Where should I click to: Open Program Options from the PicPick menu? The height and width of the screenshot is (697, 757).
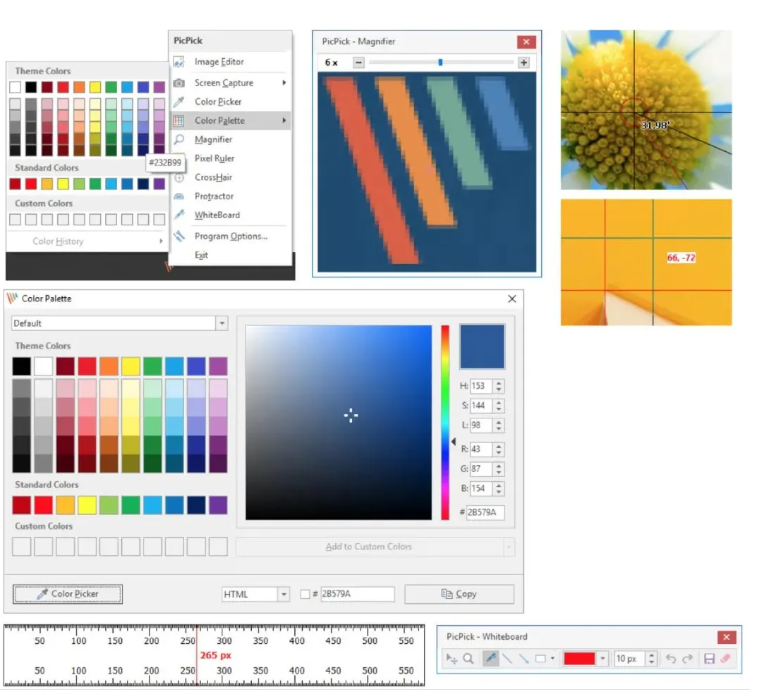click(x=233, y=238)
